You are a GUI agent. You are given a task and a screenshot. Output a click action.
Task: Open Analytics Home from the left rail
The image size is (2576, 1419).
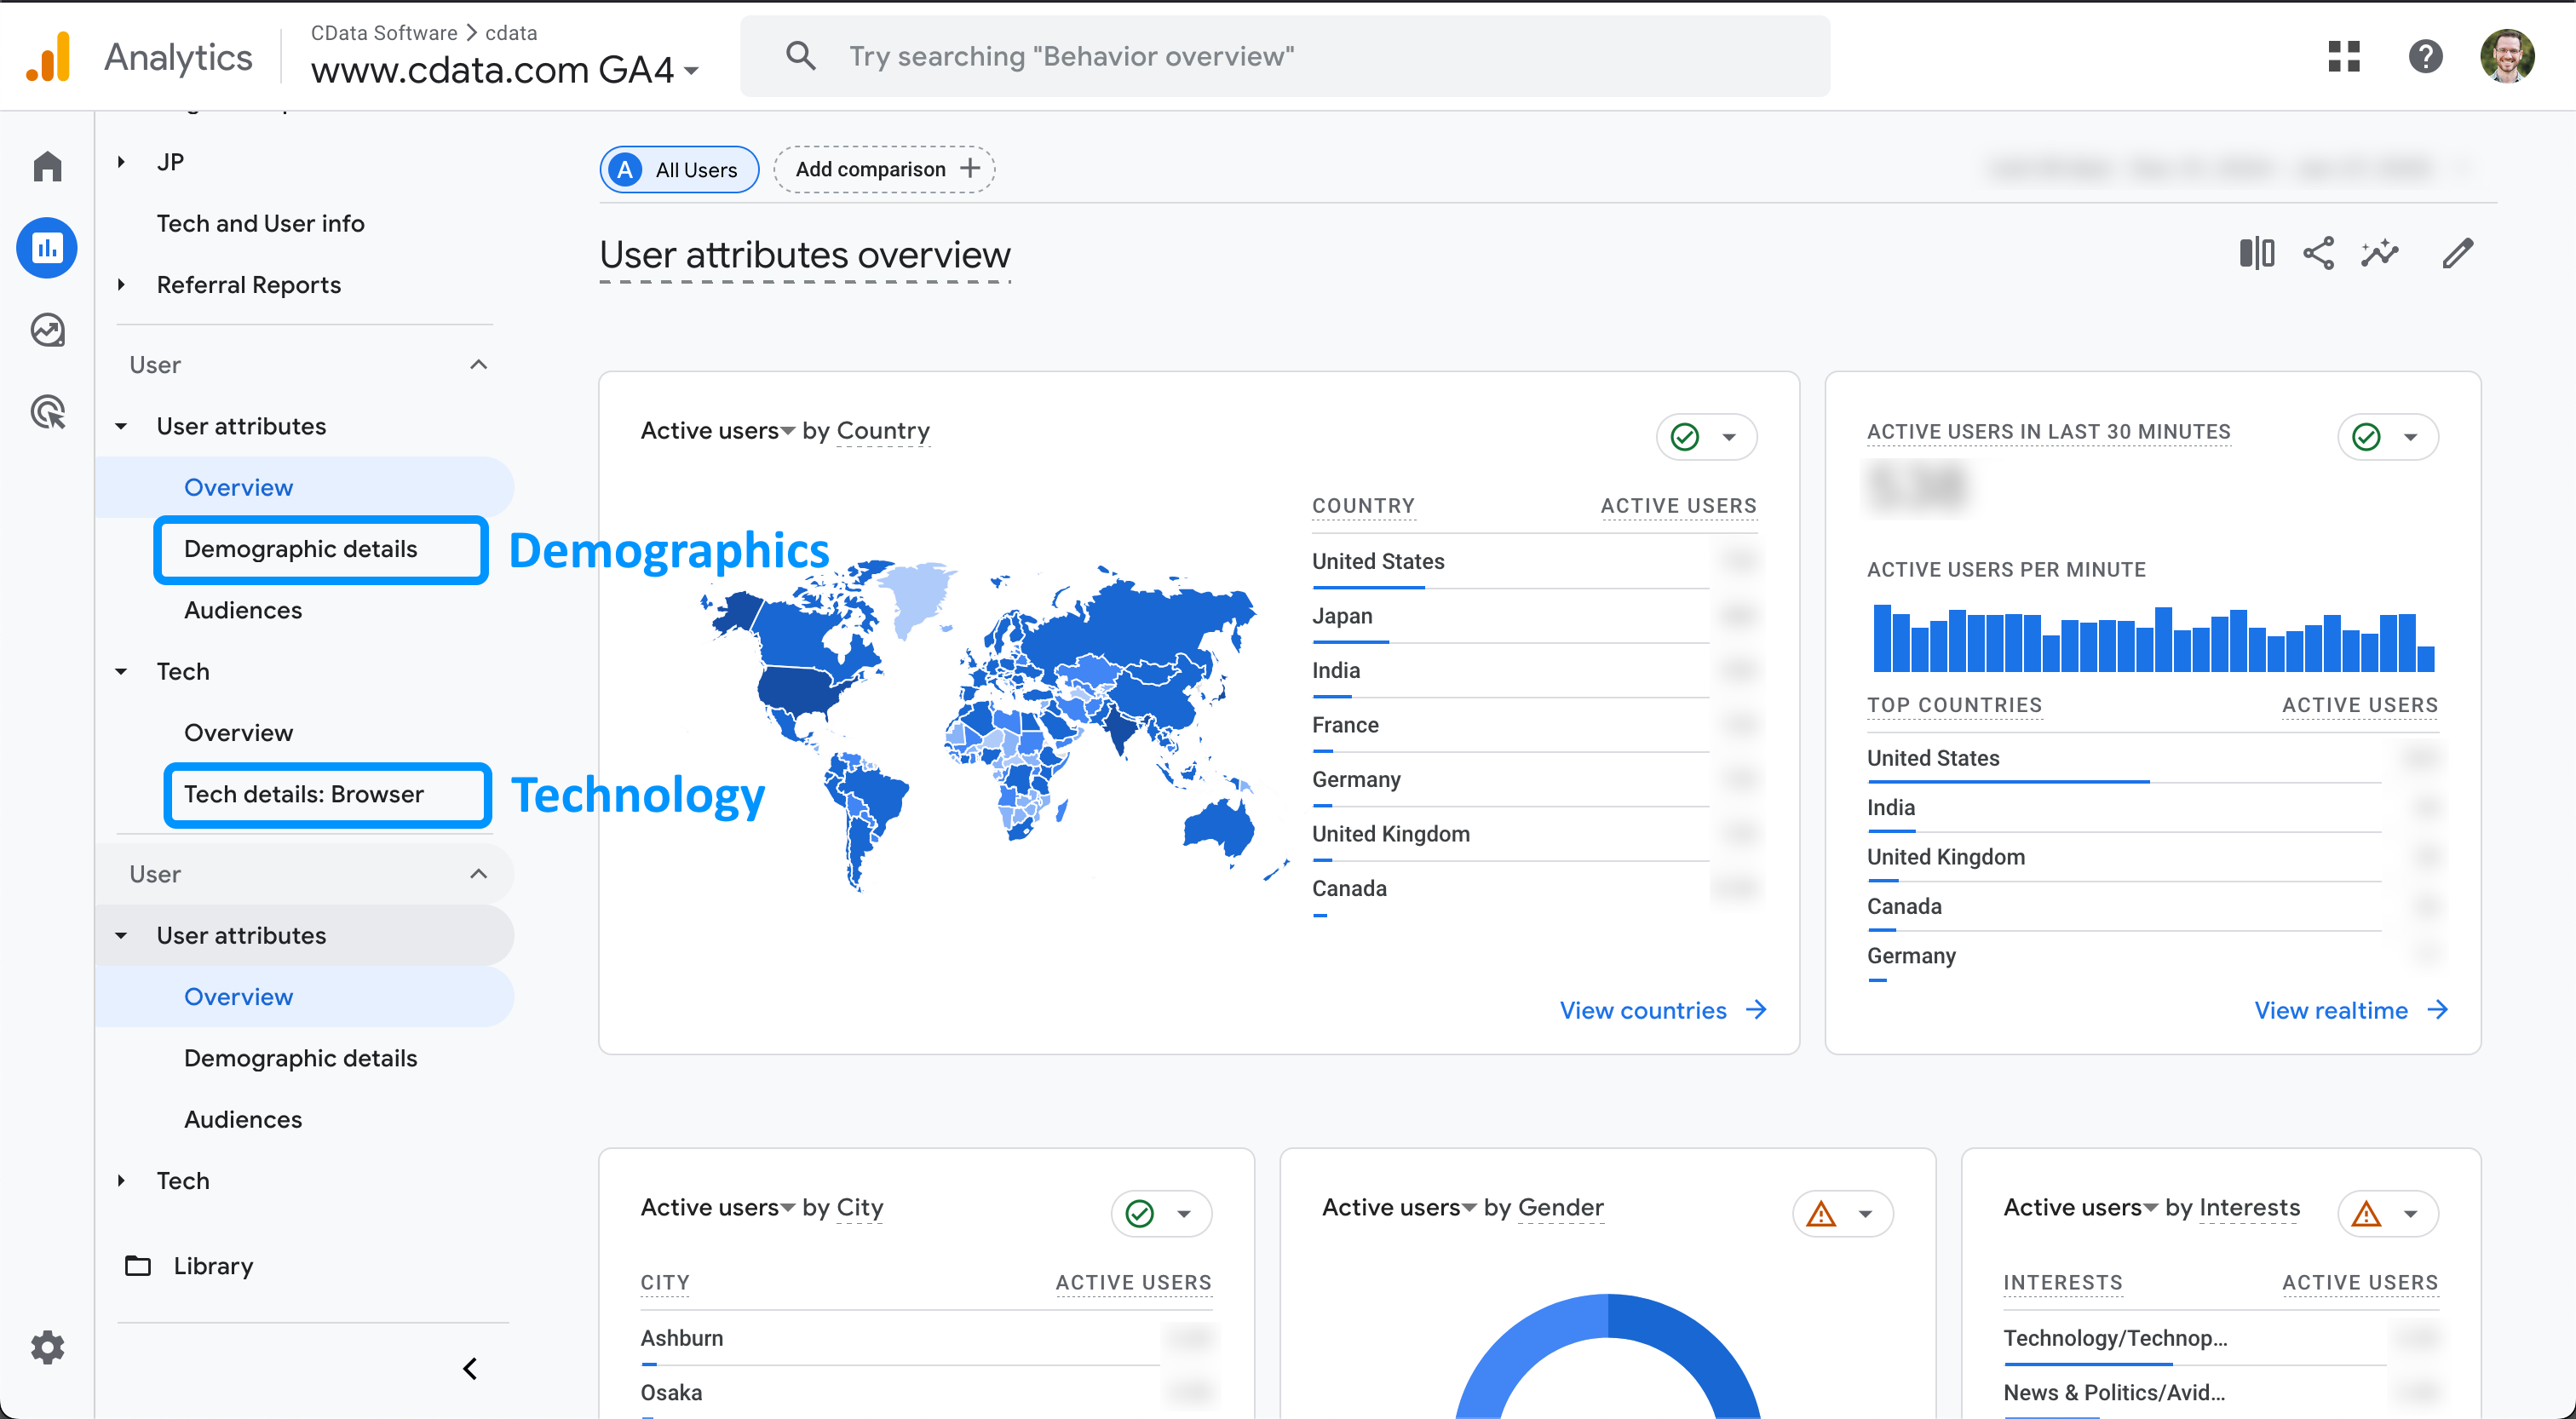click(47, 165)
